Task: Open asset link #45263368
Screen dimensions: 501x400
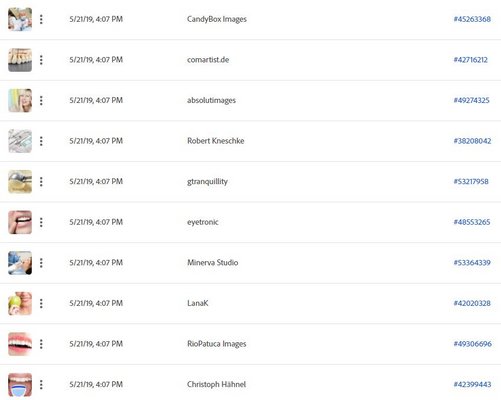Action: 472,19
